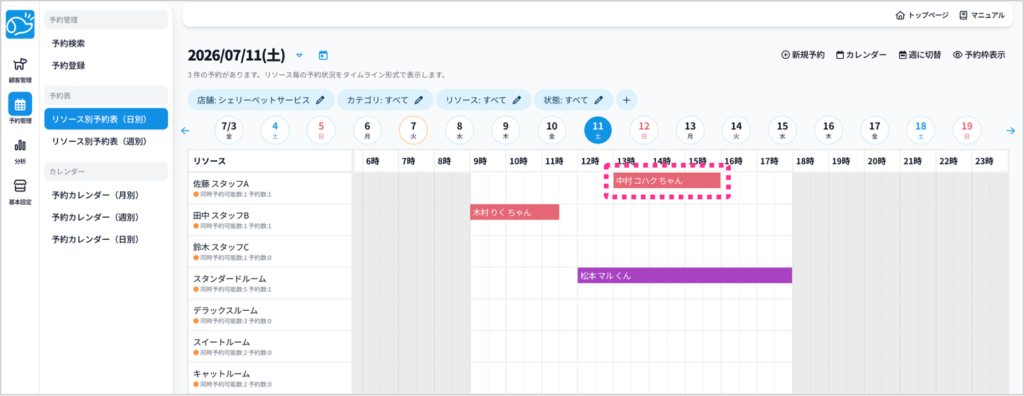Click the 23時 time column header
Viewport: 1024px width, 396px height.
[x=989, y=161]
